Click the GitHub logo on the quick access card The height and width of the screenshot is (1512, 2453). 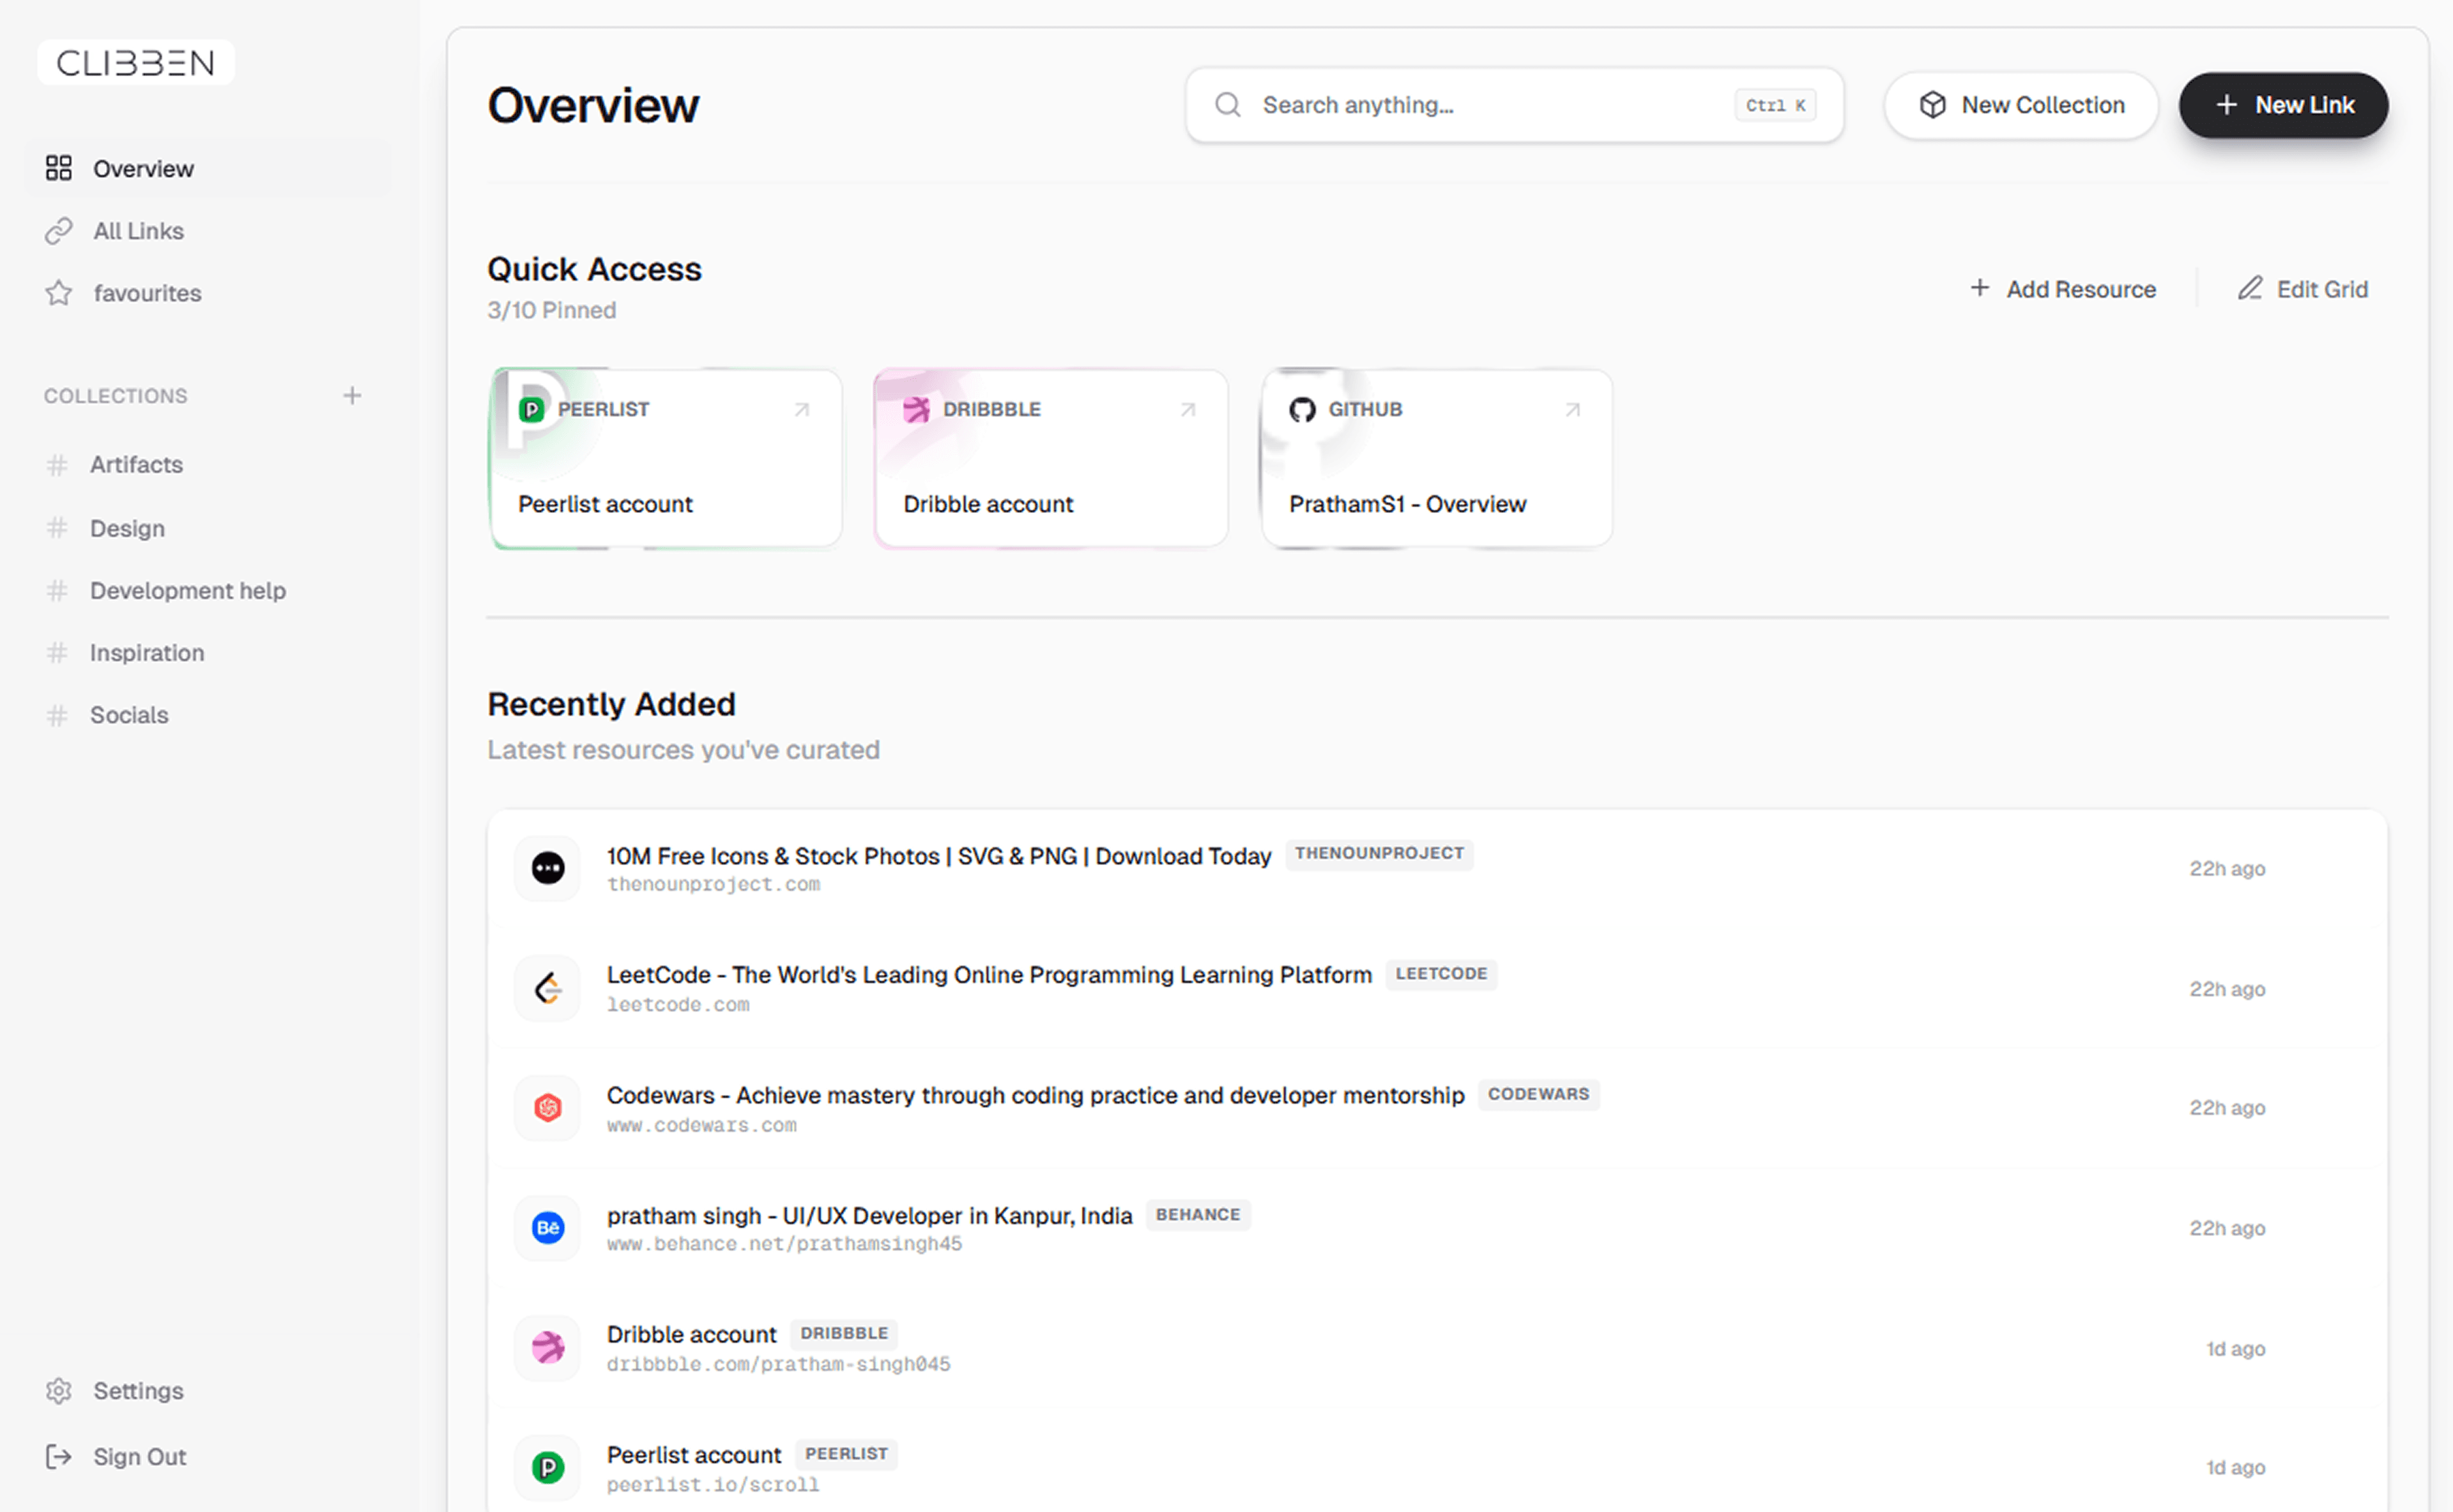[1301, 408]
